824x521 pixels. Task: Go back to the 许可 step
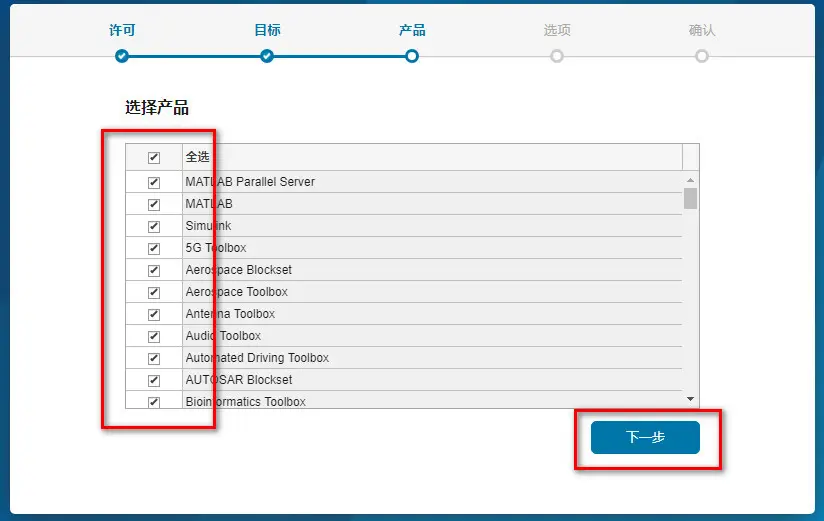(122, 30)
